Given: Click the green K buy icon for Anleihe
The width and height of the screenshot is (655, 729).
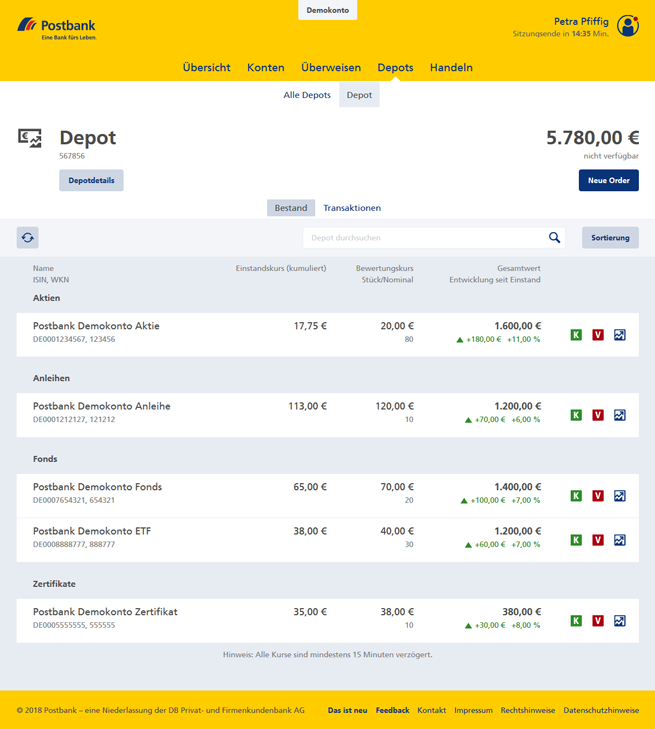Looking at the screenshot, I should [576, 415].
